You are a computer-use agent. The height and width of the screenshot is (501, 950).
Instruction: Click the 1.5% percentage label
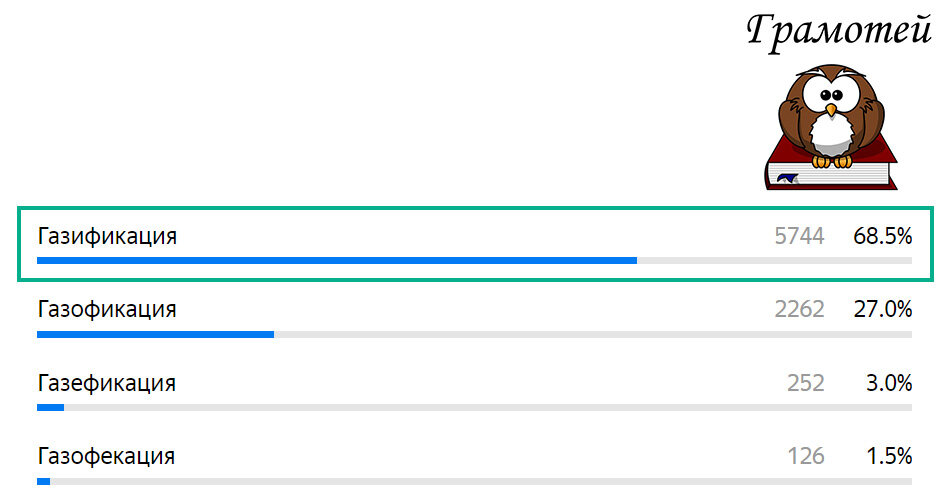(889, 456)
